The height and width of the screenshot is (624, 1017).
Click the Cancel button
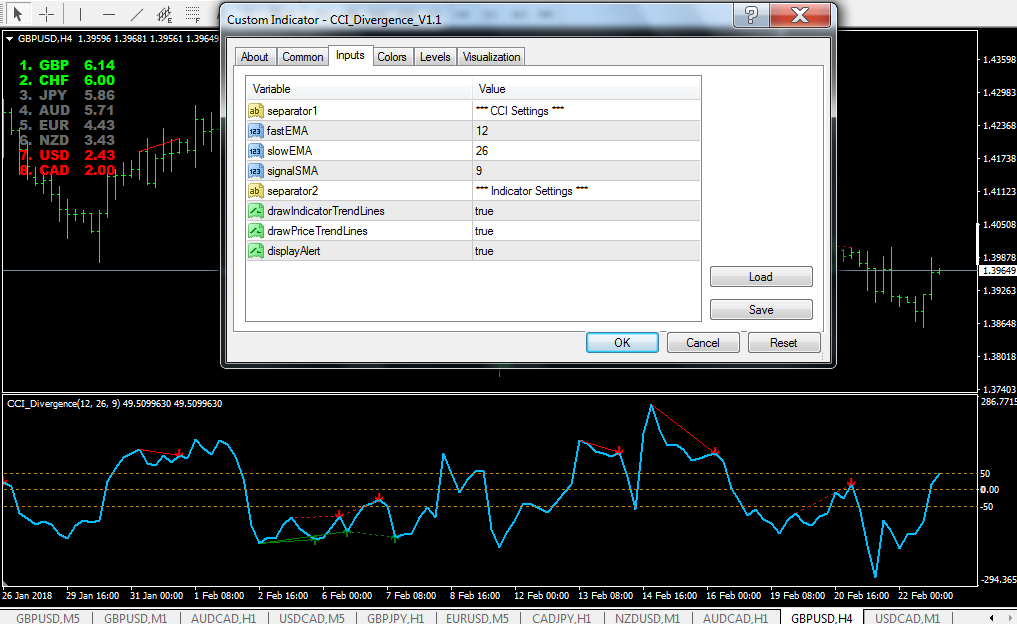pyautogui.click(x=703, y=342)
